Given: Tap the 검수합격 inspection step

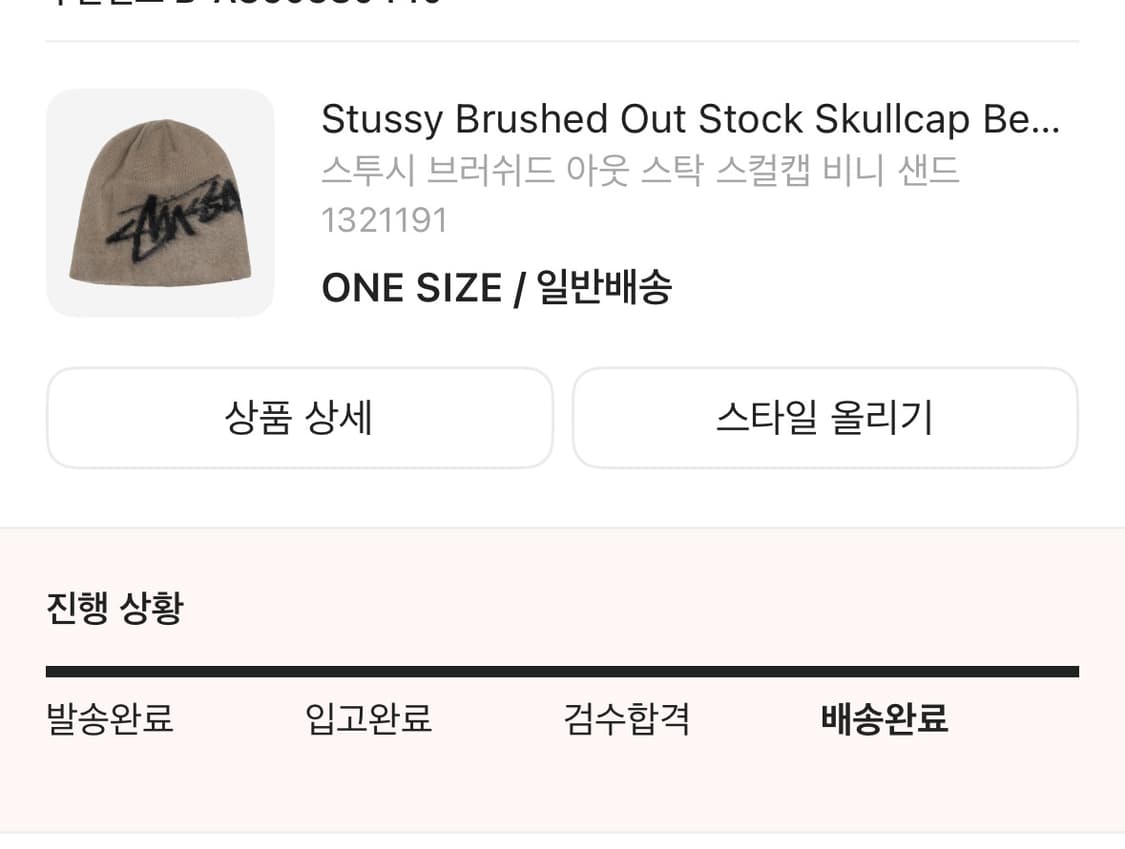Looking at the screenshot, I should pyautogui.click(x=626, y=719).
